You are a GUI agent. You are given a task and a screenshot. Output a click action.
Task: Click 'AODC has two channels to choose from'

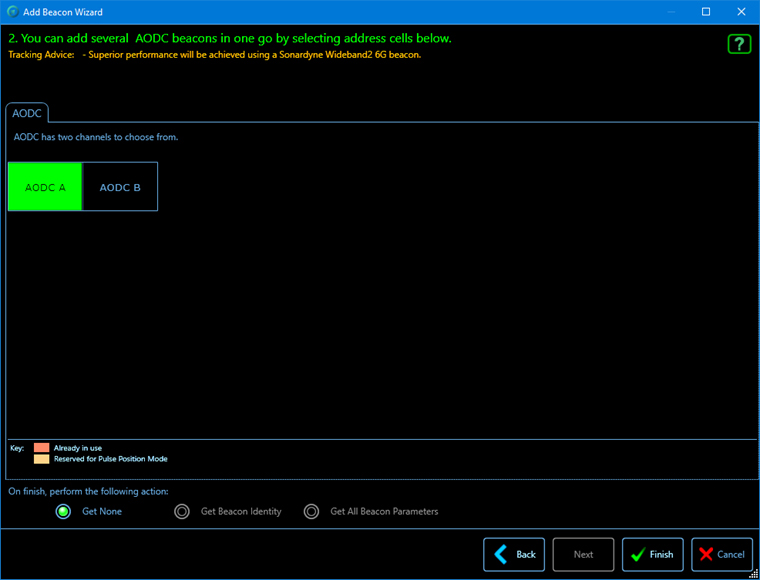[x=96, y=137]
